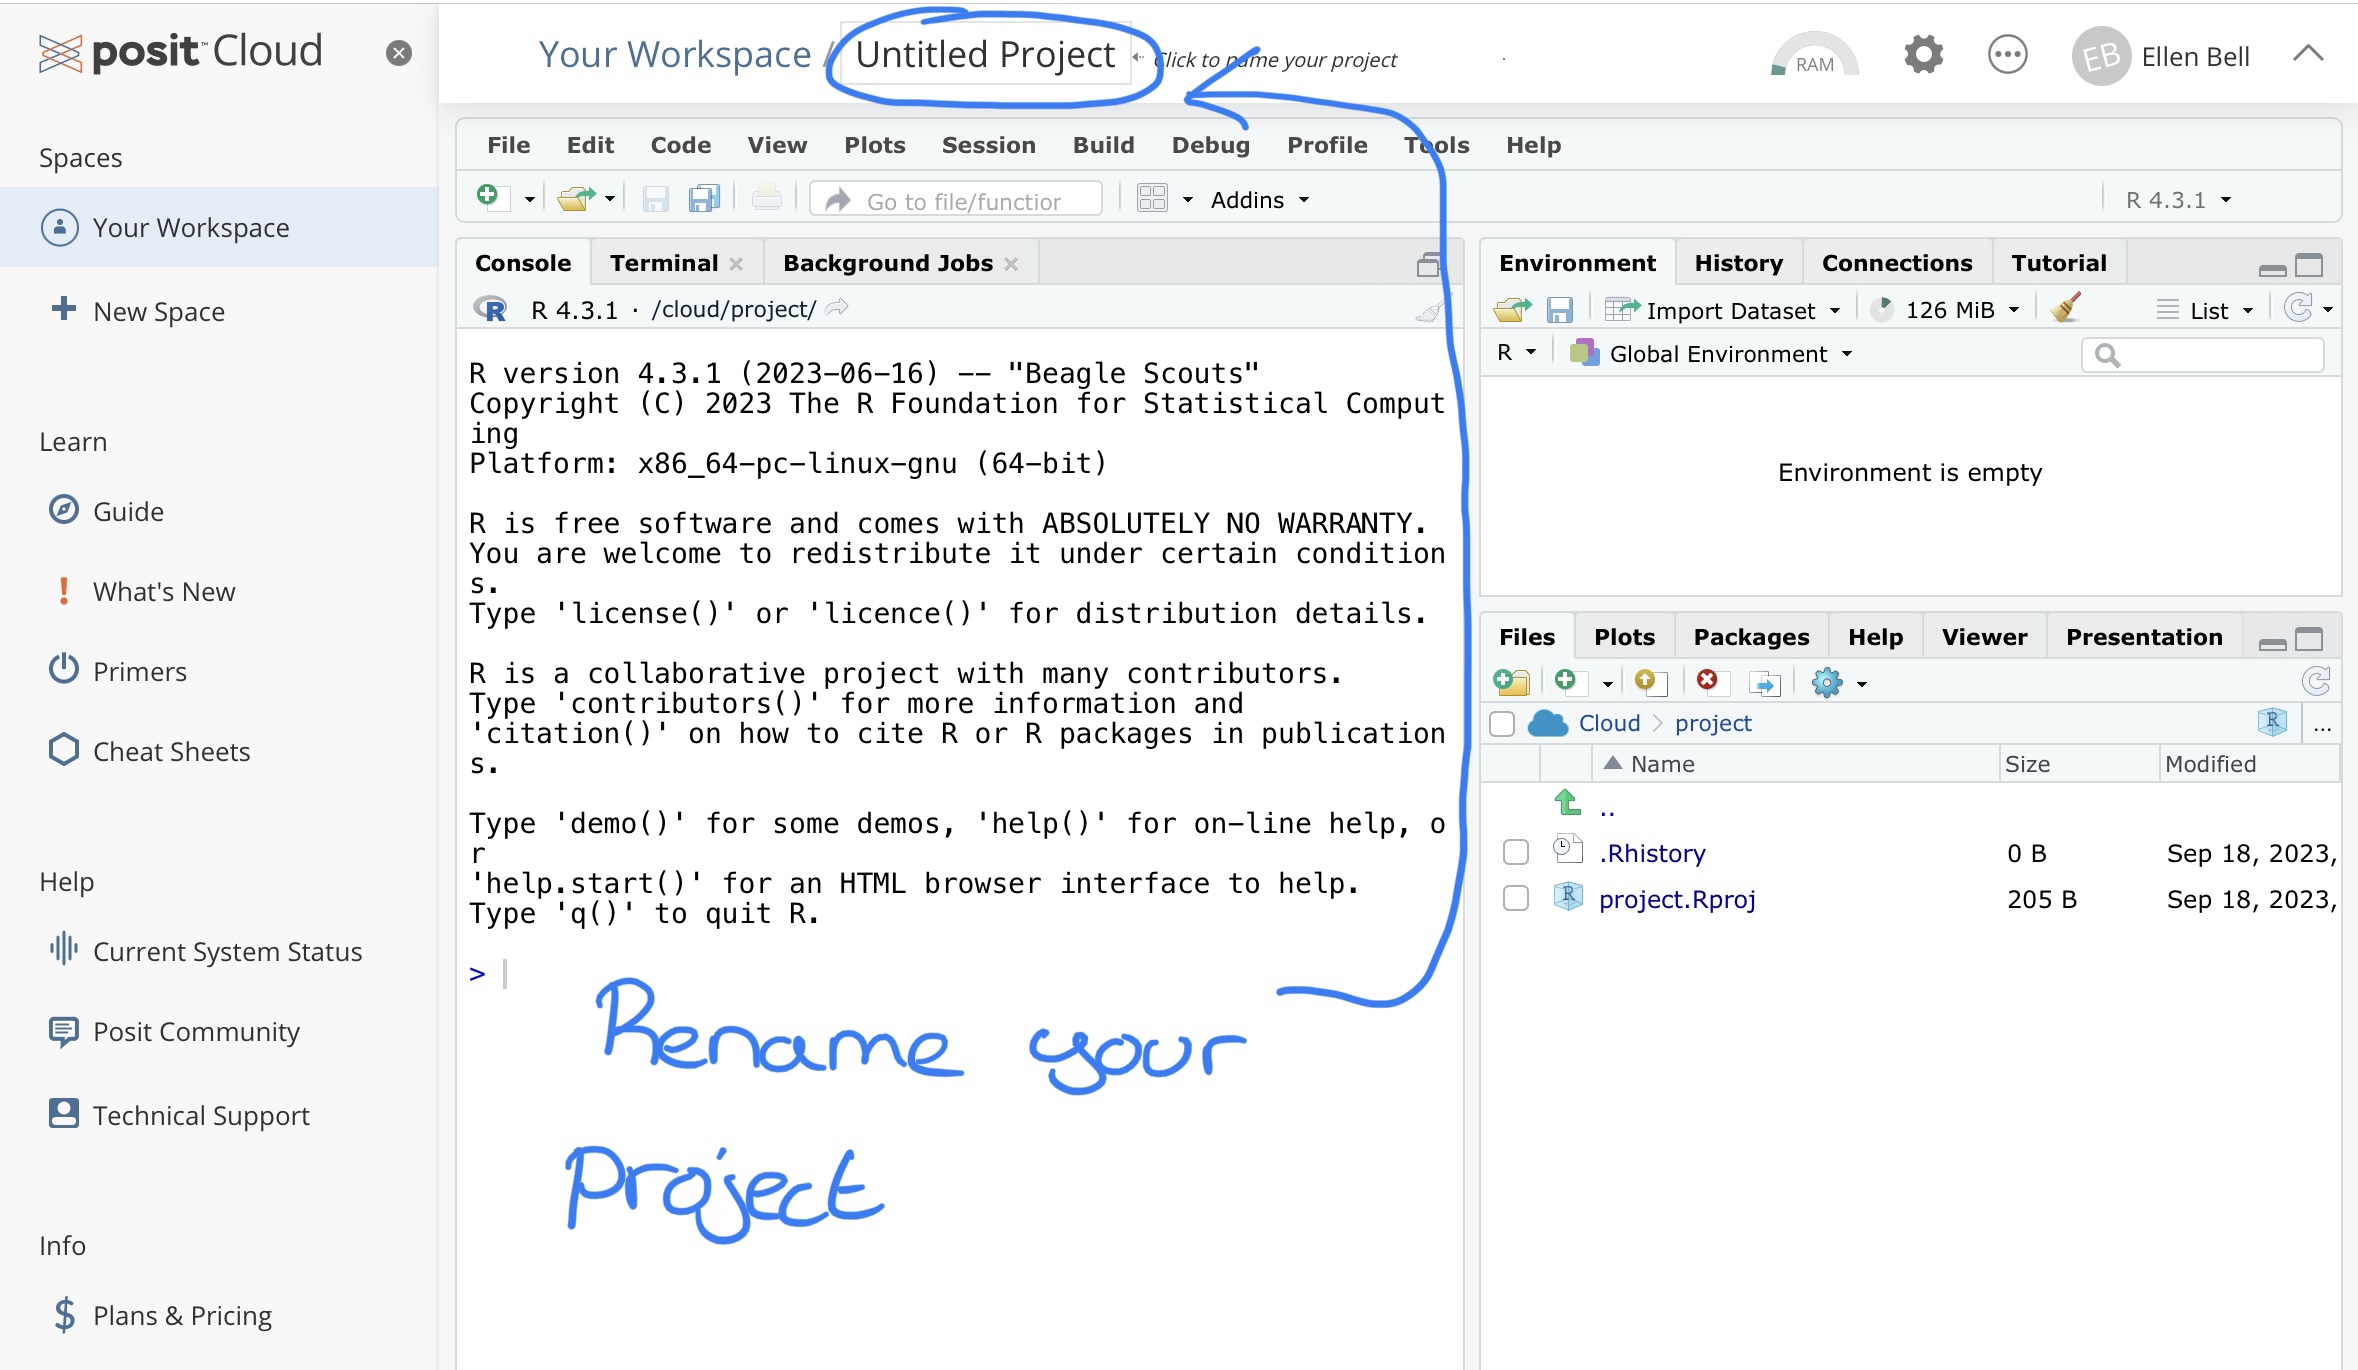Image resolution: width=2358 pixels, height=1370 pixels.
Task: Tick the .Rhistory file checkbox
Action: [1515, 852]
